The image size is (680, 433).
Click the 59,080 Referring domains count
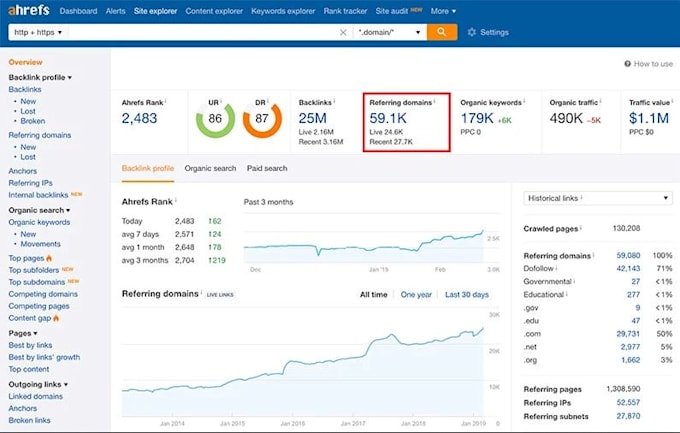click(628, 256)
